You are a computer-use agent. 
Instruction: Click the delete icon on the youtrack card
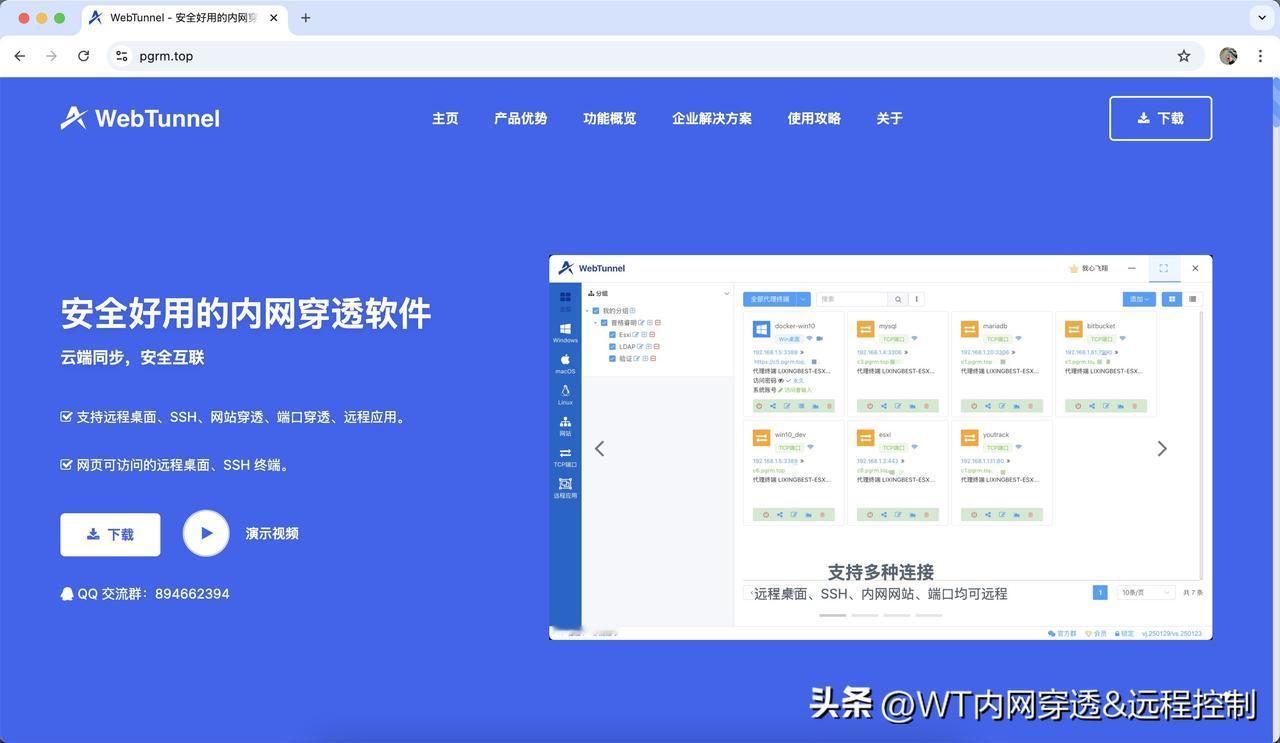[1030, 515]
